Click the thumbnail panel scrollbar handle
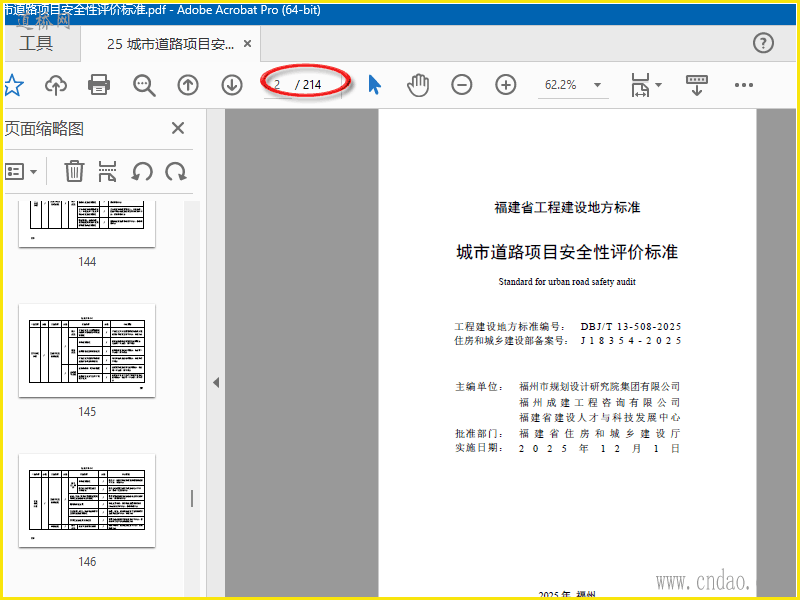This screenshot has height=600, width=800. coord(192,498)
